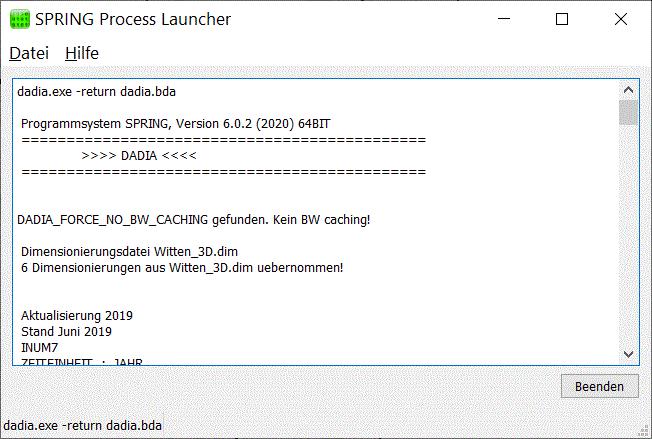Click the first line dadia.exe -return dadia.bda
The height and width of the screenshot is (439, 652).
pyautogui.click(x=96, y=91)
